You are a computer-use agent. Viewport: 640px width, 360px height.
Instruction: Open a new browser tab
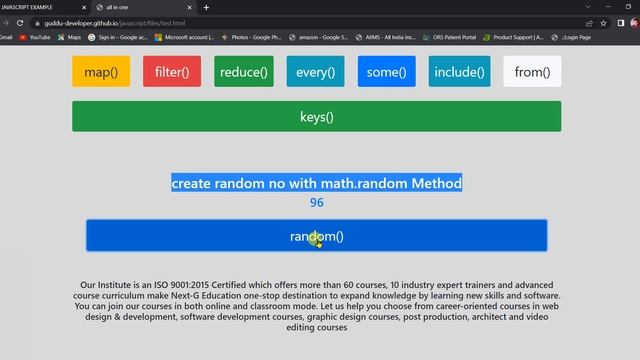tap(206, 7)
